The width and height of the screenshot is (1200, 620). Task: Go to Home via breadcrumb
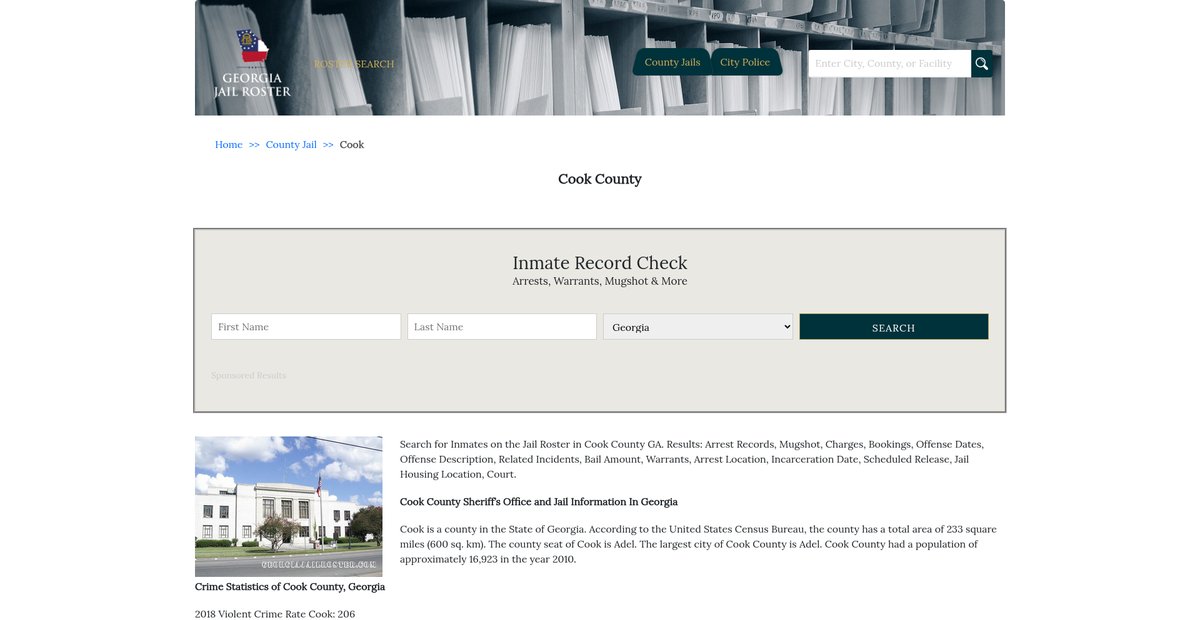point(228,145)
